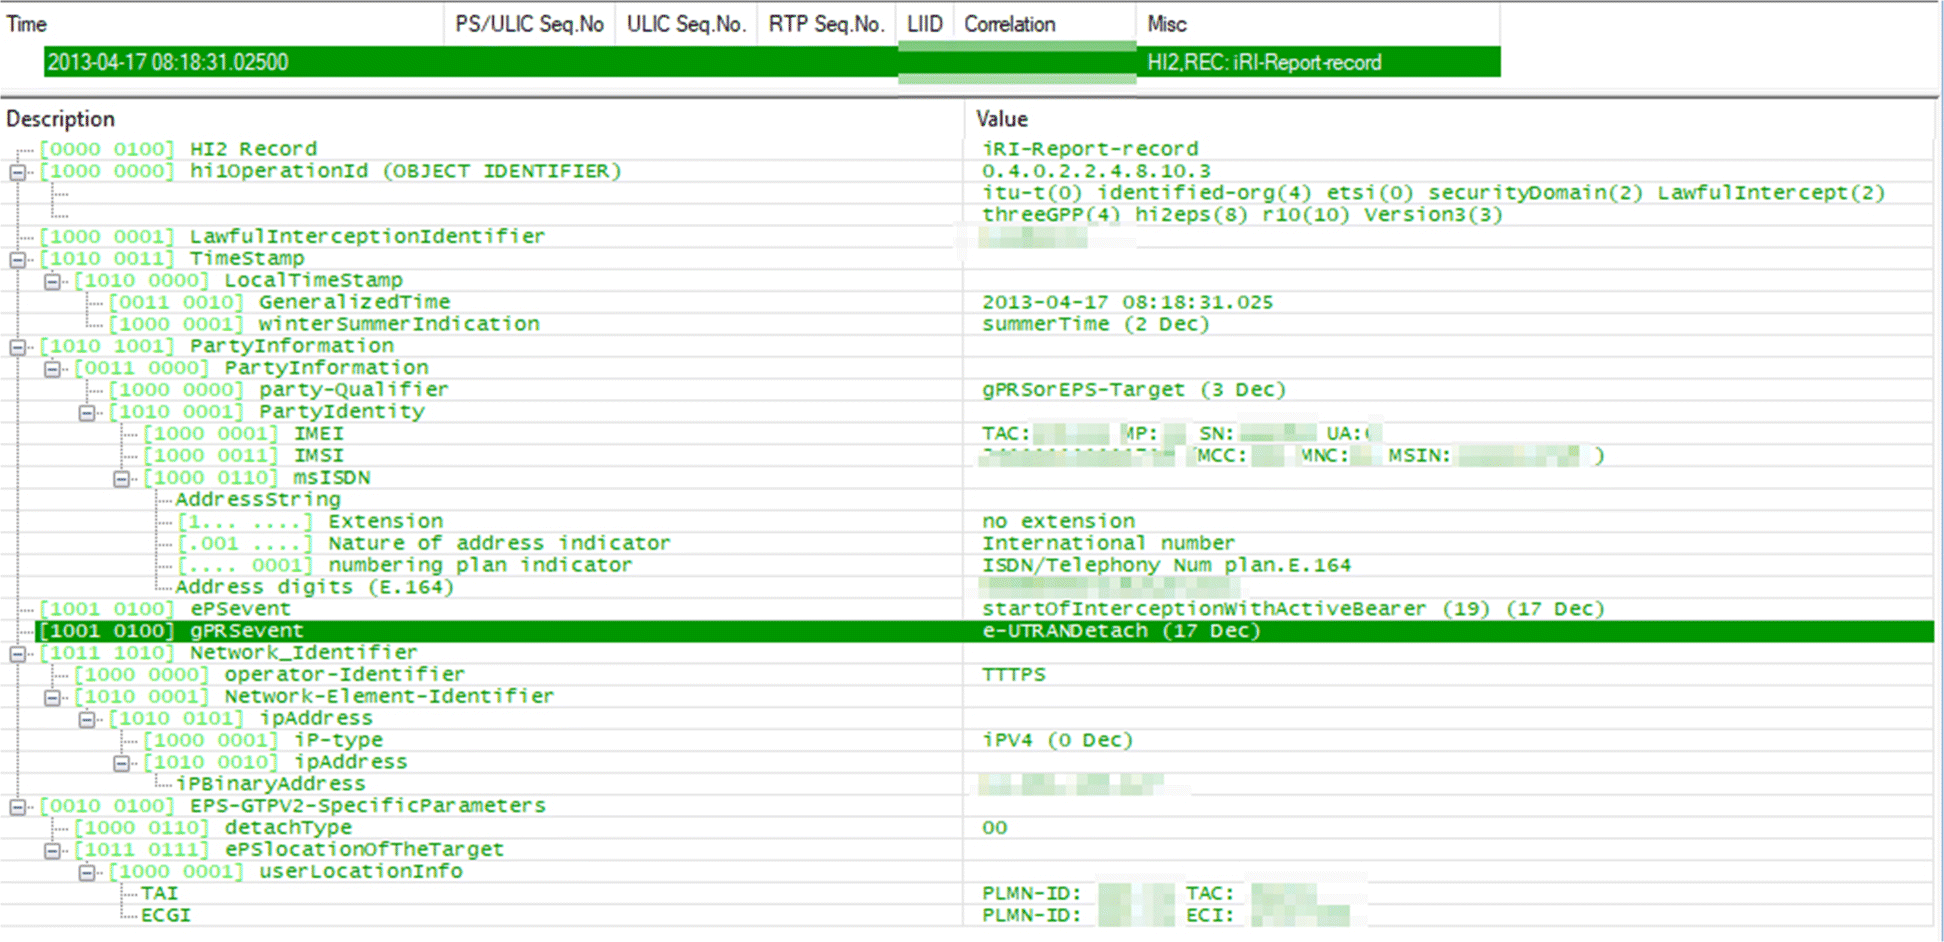Viewport: 1944px width, 942px height.
Task: Click the Description column header
Action: 483,119
